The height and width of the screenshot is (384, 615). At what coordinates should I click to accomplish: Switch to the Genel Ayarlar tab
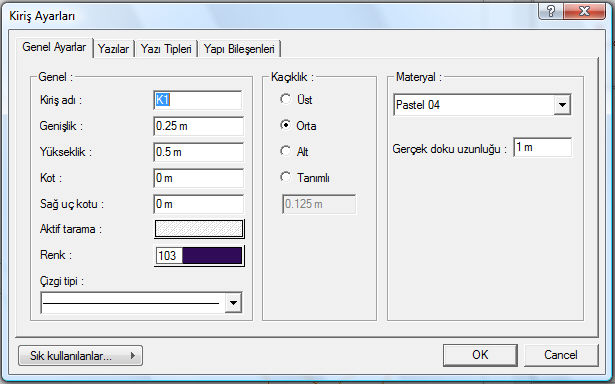click(x=55, y=48)
